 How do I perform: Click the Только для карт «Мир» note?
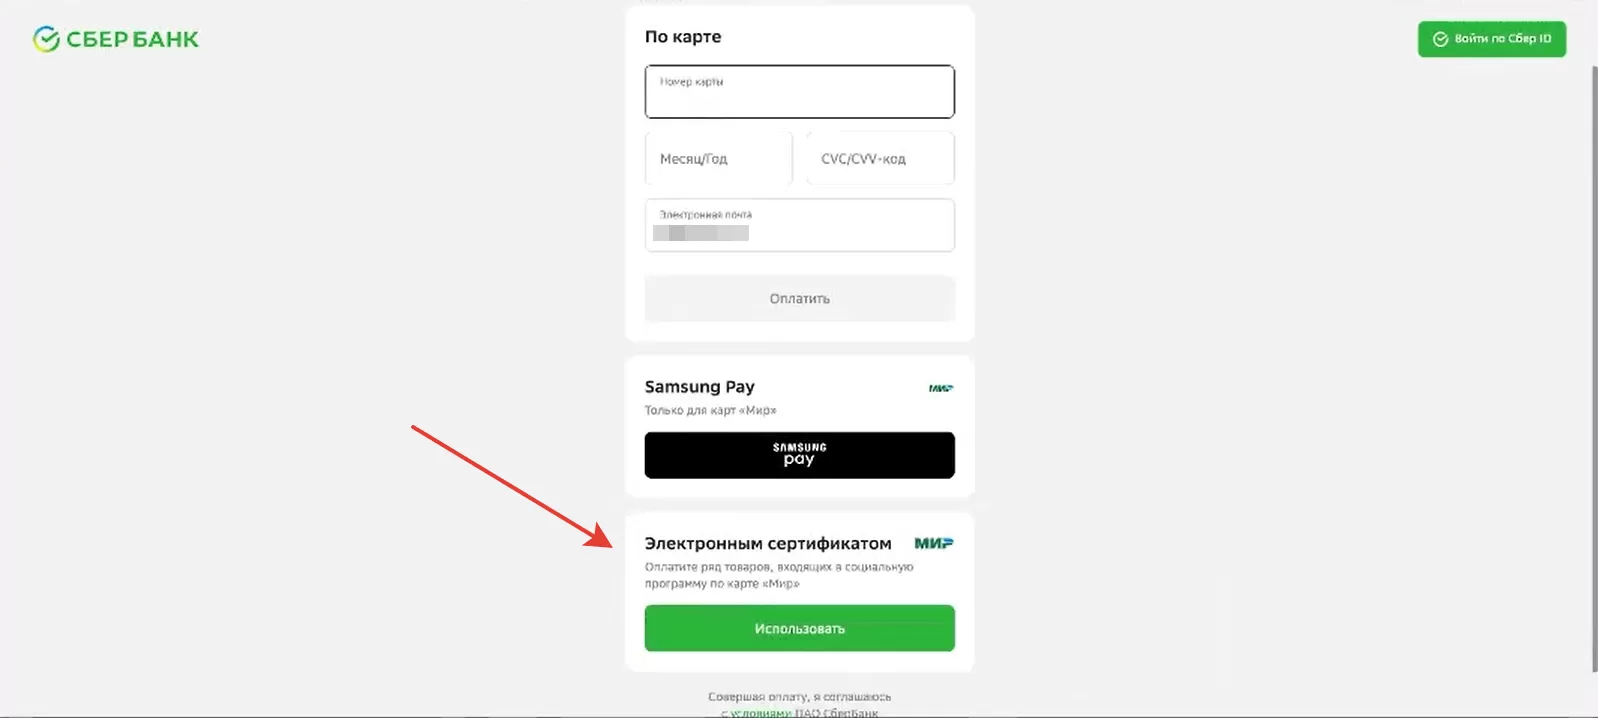click(x=711, y=410)
